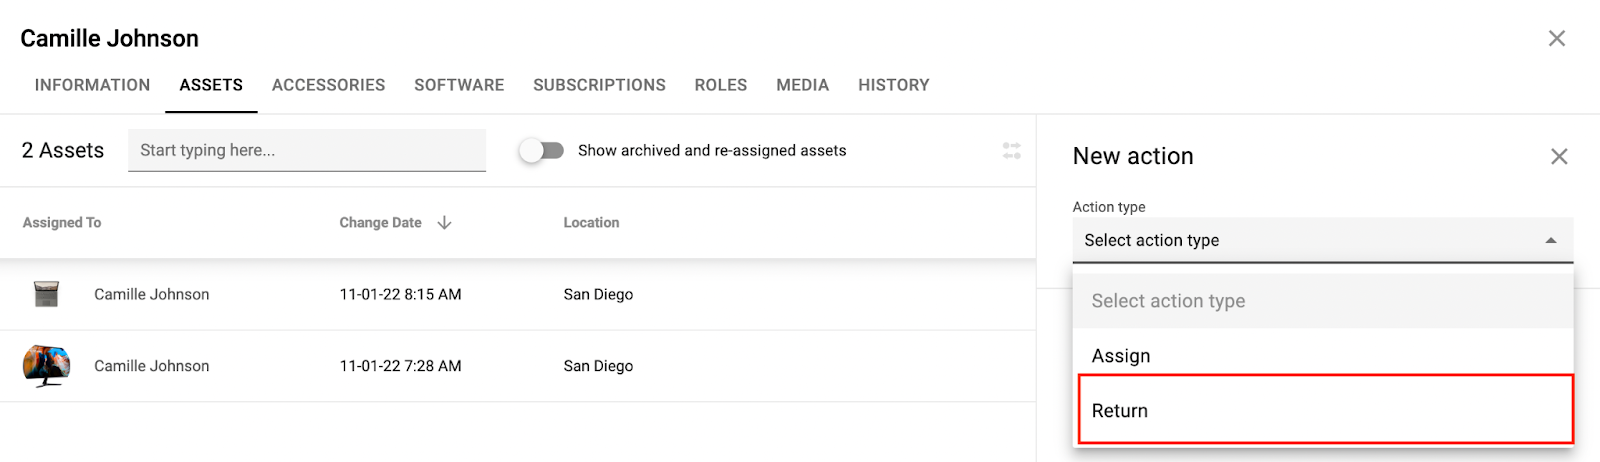Image resolution: width=1600 pixels, height=462 pixels.
Task: Toggle Show archived and re-assigned assets
Action: (x=542, y=151)
